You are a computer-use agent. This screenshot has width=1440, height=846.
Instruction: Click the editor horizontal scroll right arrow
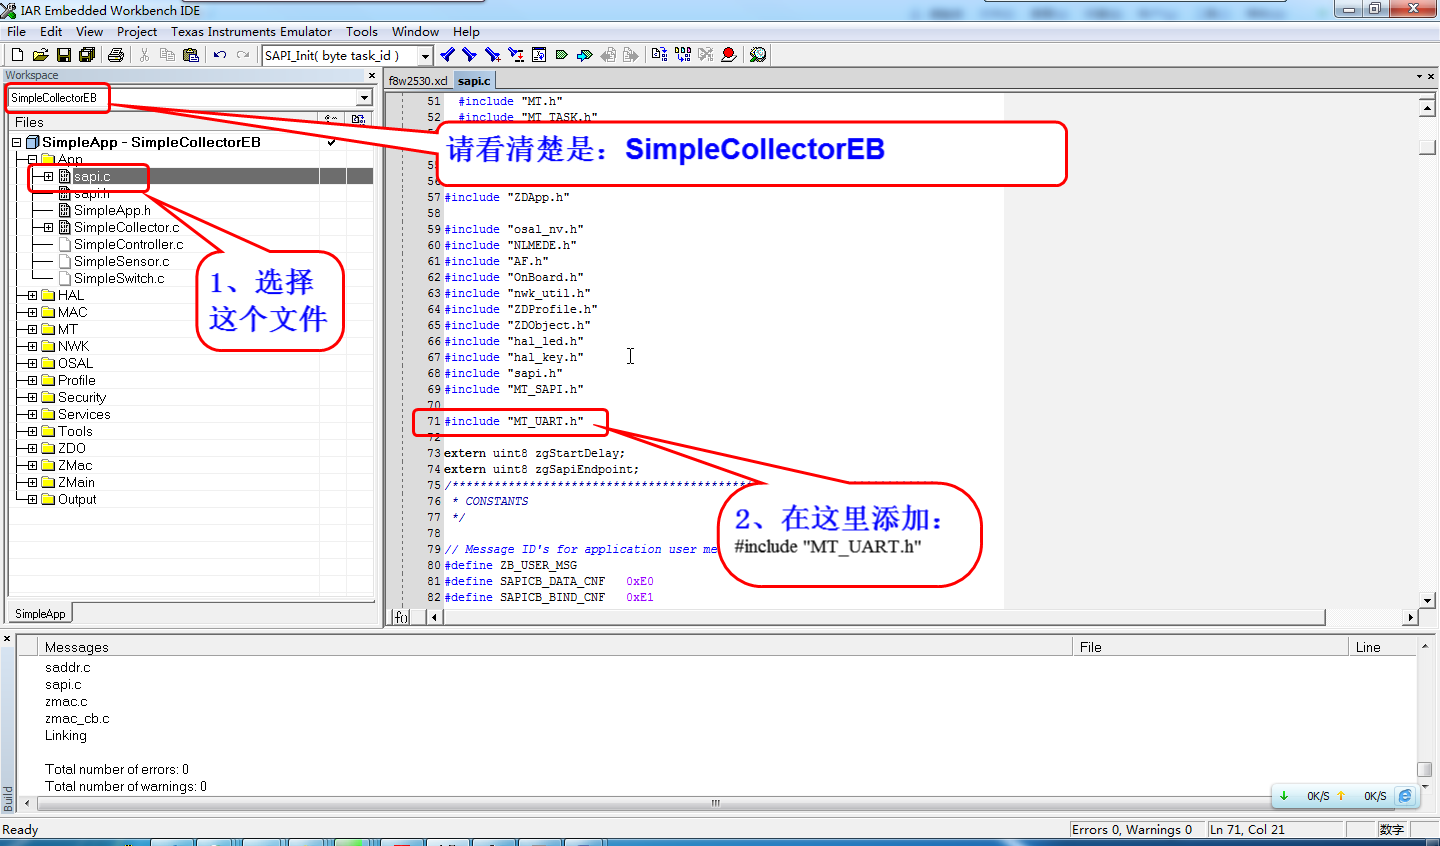(x=1410, y=617)
